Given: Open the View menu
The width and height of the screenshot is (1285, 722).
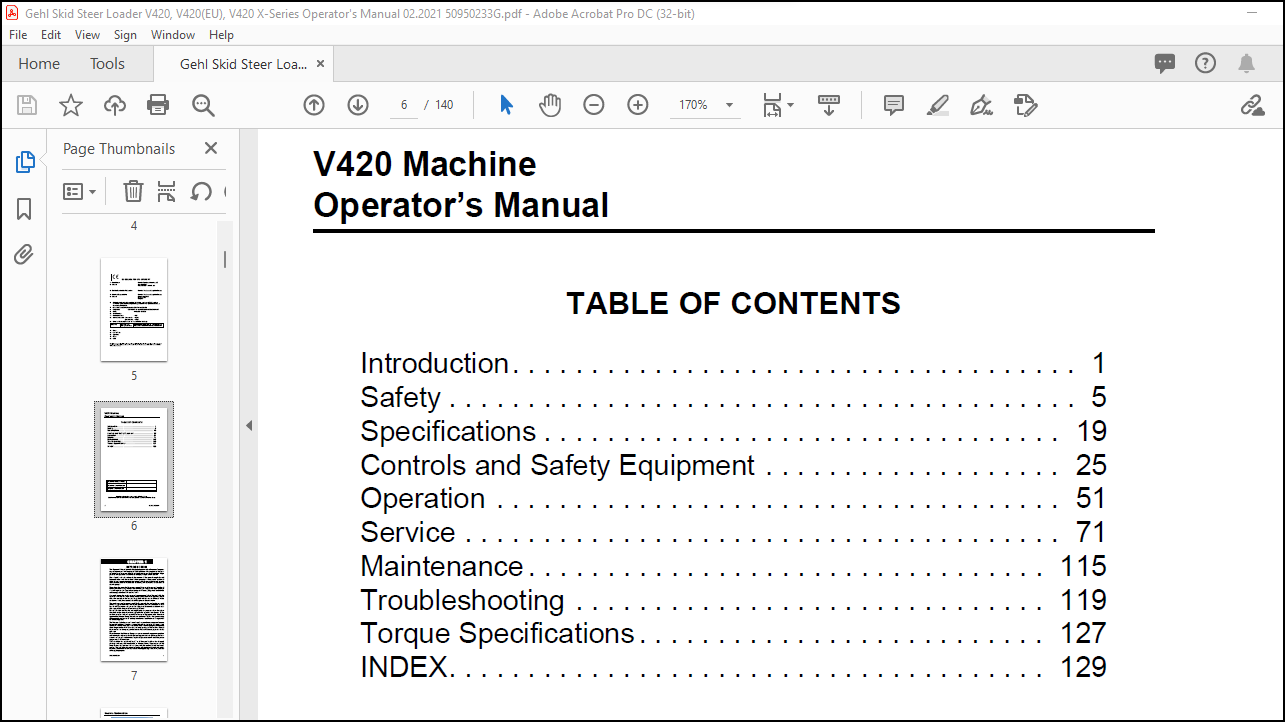Looking at the screenshot, I should (88, 34).
